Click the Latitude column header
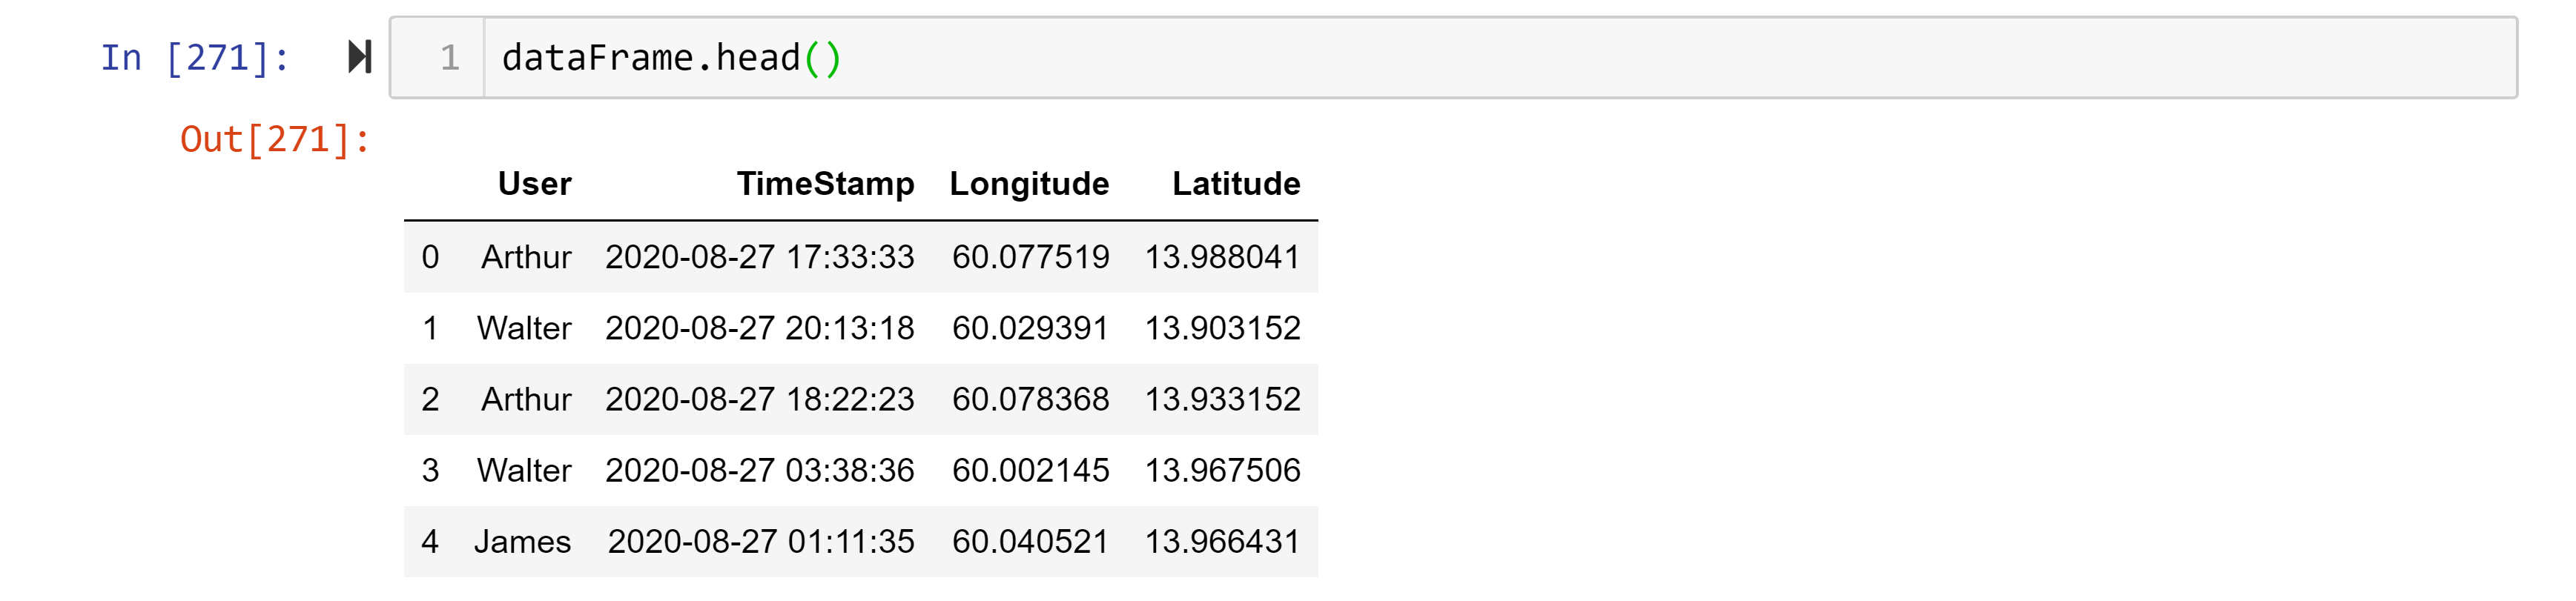This screenshot has width=2576, height=601. click(x=1235, y=184)
